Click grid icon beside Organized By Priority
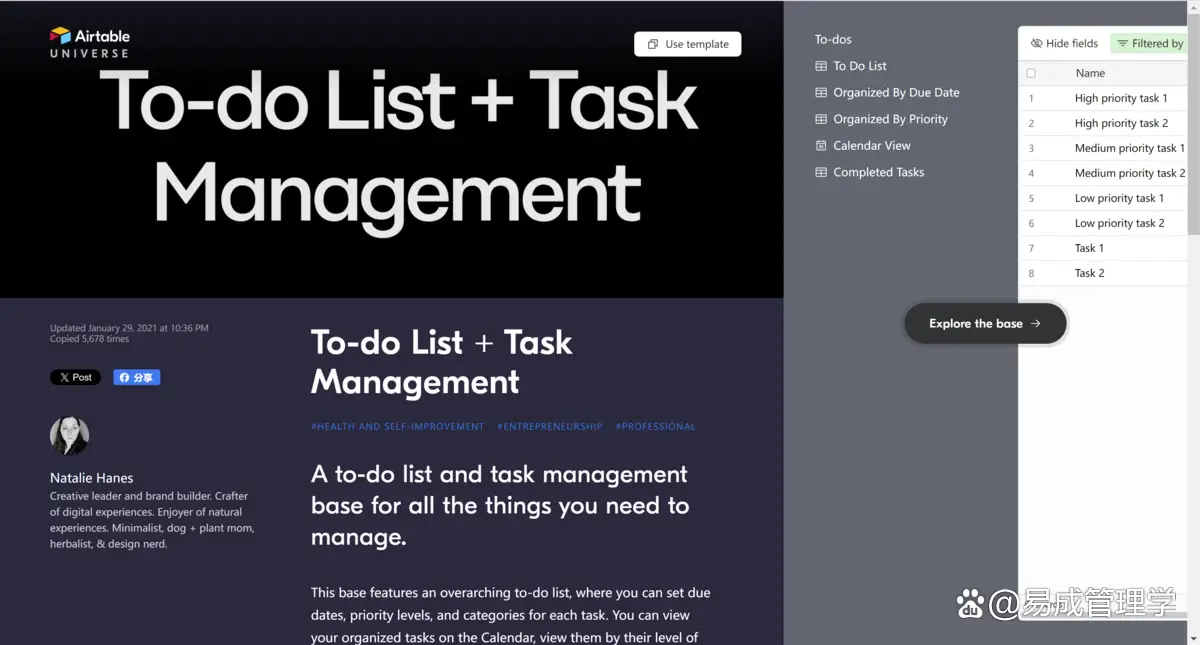 pos(821,119)
